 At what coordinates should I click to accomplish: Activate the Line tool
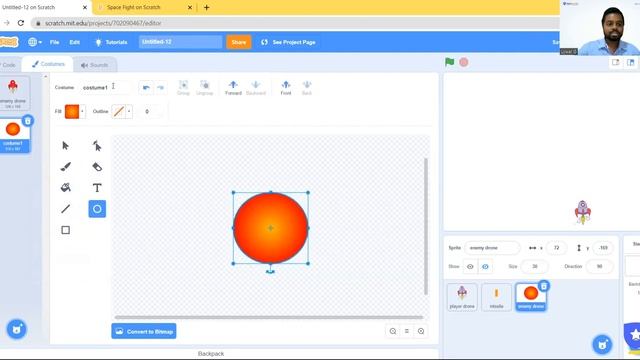pyautogui.click(x=65, y=209)
